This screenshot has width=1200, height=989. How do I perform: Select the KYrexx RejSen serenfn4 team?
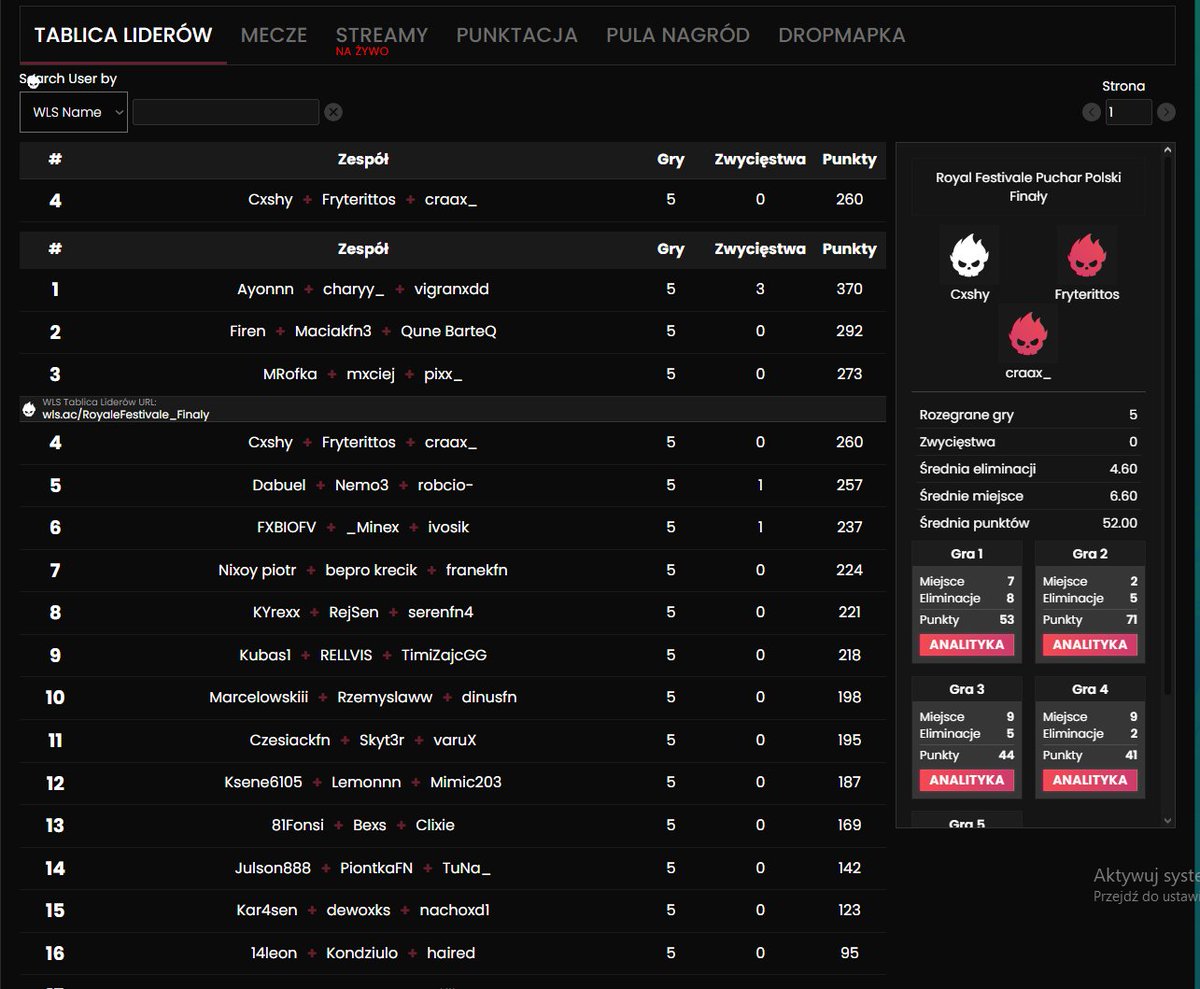[x=452, y=612]
